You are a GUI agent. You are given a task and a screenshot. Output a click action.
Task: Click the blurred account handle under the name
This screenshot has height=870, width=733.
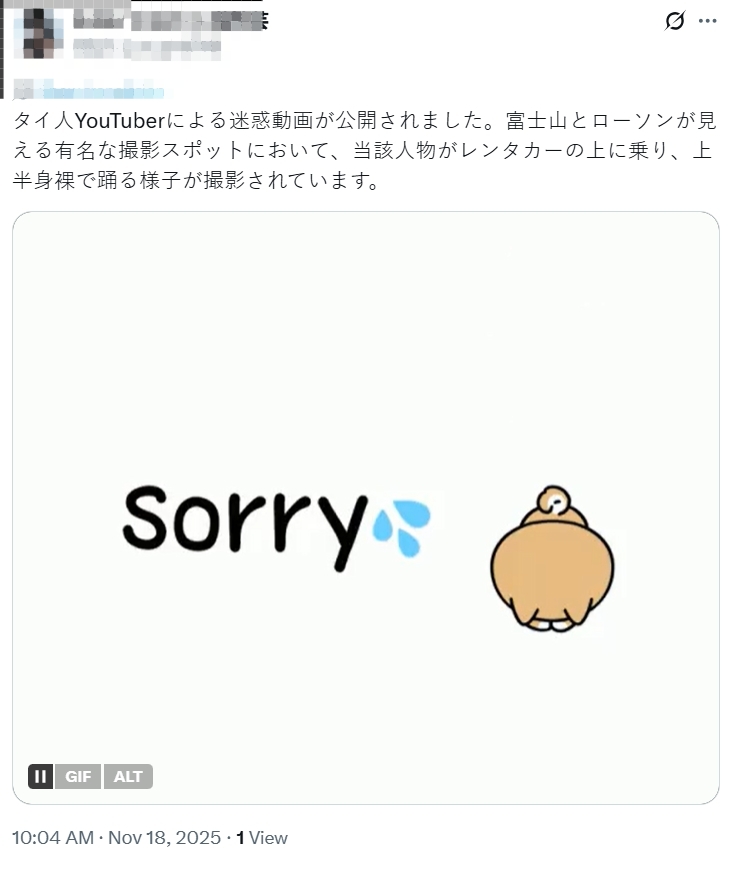[x=147, y=49]
